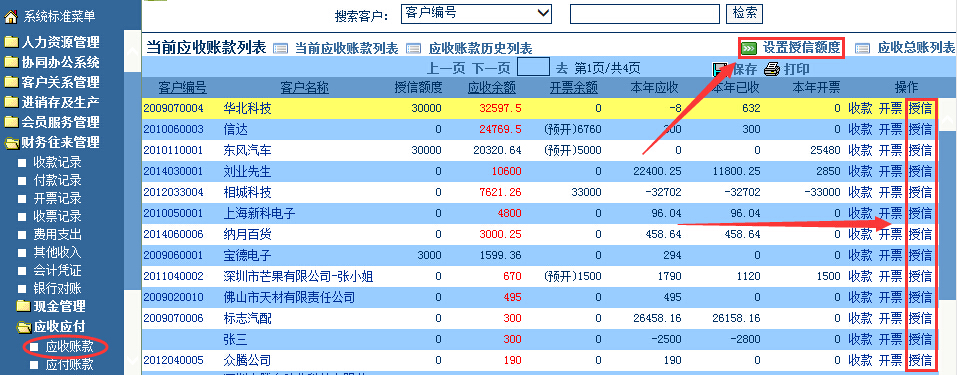Click 开票 for 相城科技
Screen dimensions: 957x375
point(890,192)
